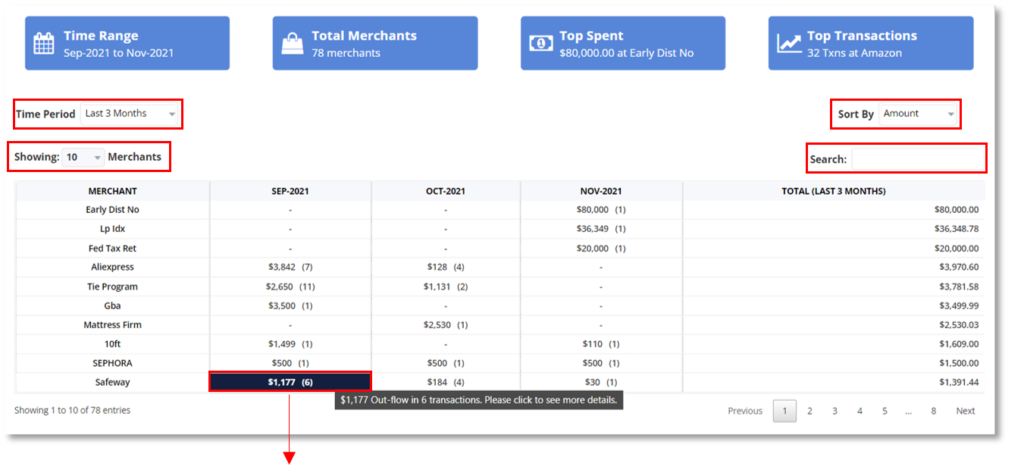Click the NOV-2021 column header
The image size is (1024, 476).
(601, 191)
